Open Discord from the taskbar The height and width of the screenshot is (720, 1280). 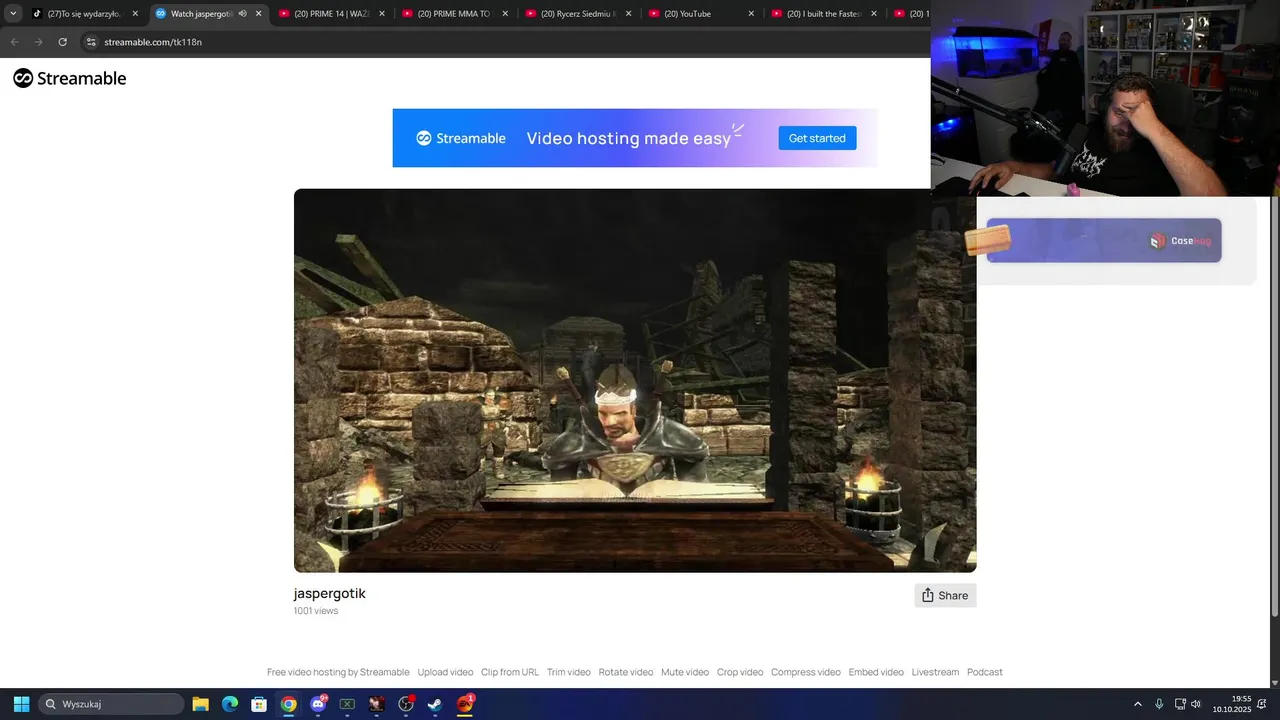pyautogui.click(x=318, y=704)
